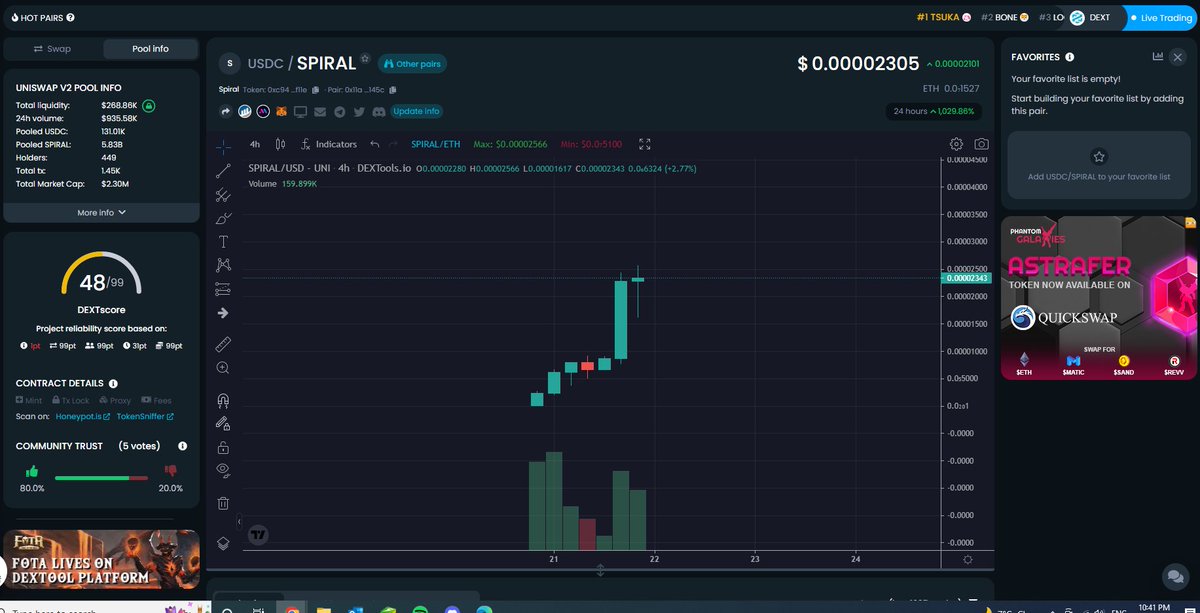Select the XABCD pattern tool
This screenshot has width=1200, height=613.
point(223,265)
